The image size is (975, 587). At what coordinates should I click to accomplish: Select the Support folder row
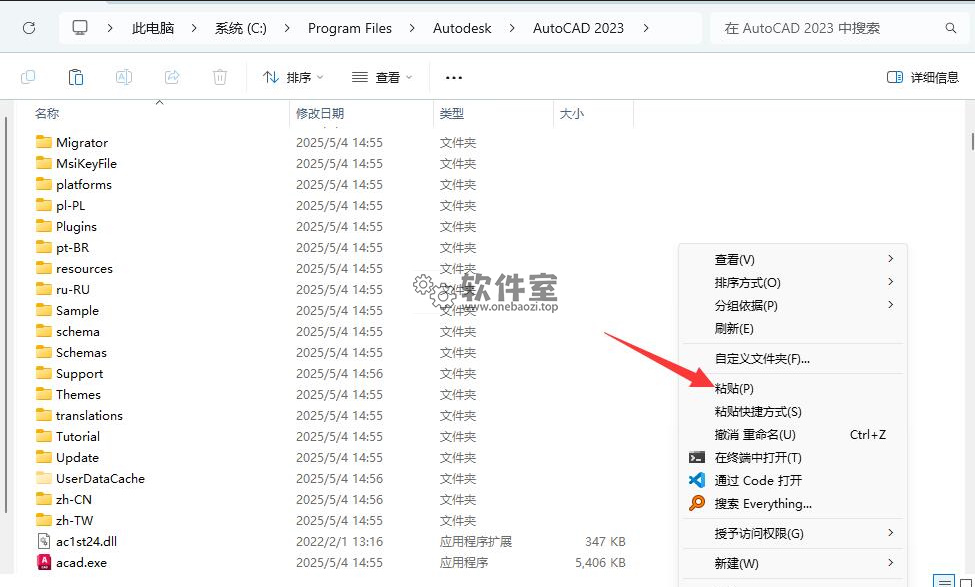332,373
